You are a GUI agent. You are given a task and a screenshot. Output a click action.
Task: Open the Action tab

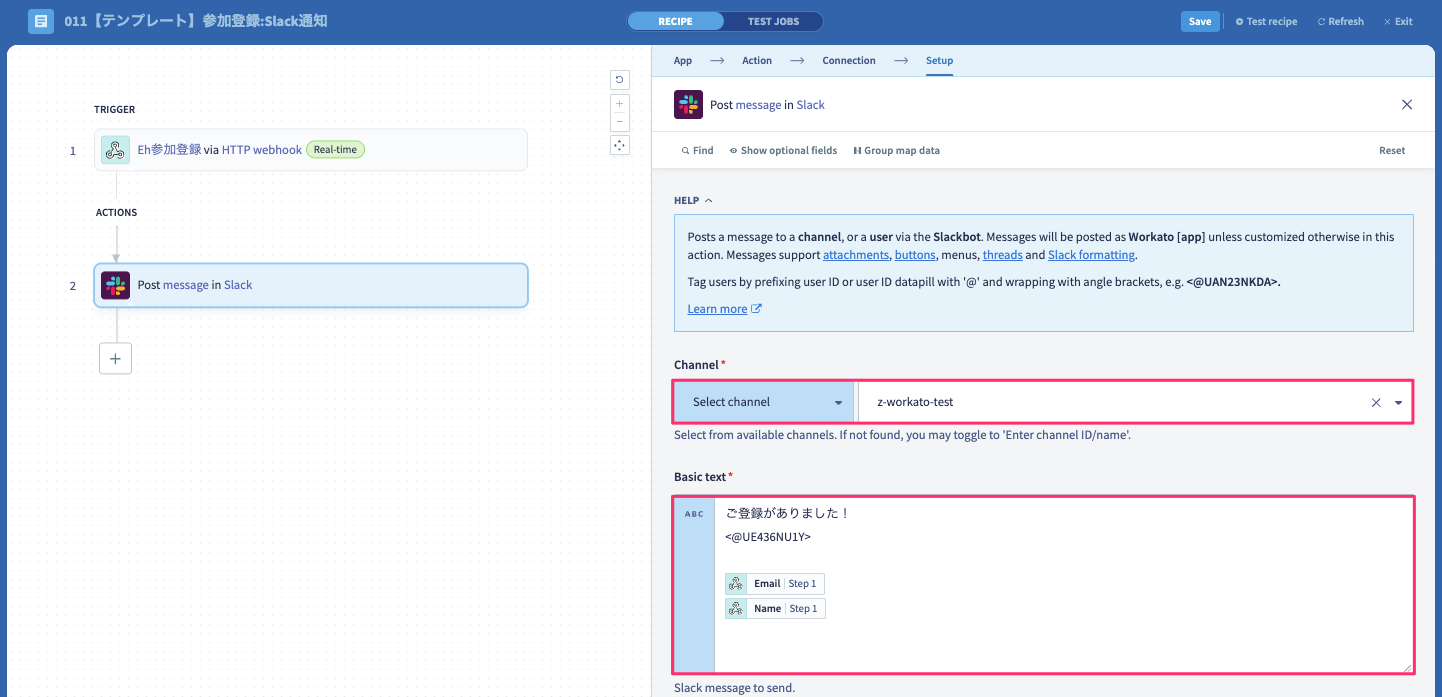[757, 61]
